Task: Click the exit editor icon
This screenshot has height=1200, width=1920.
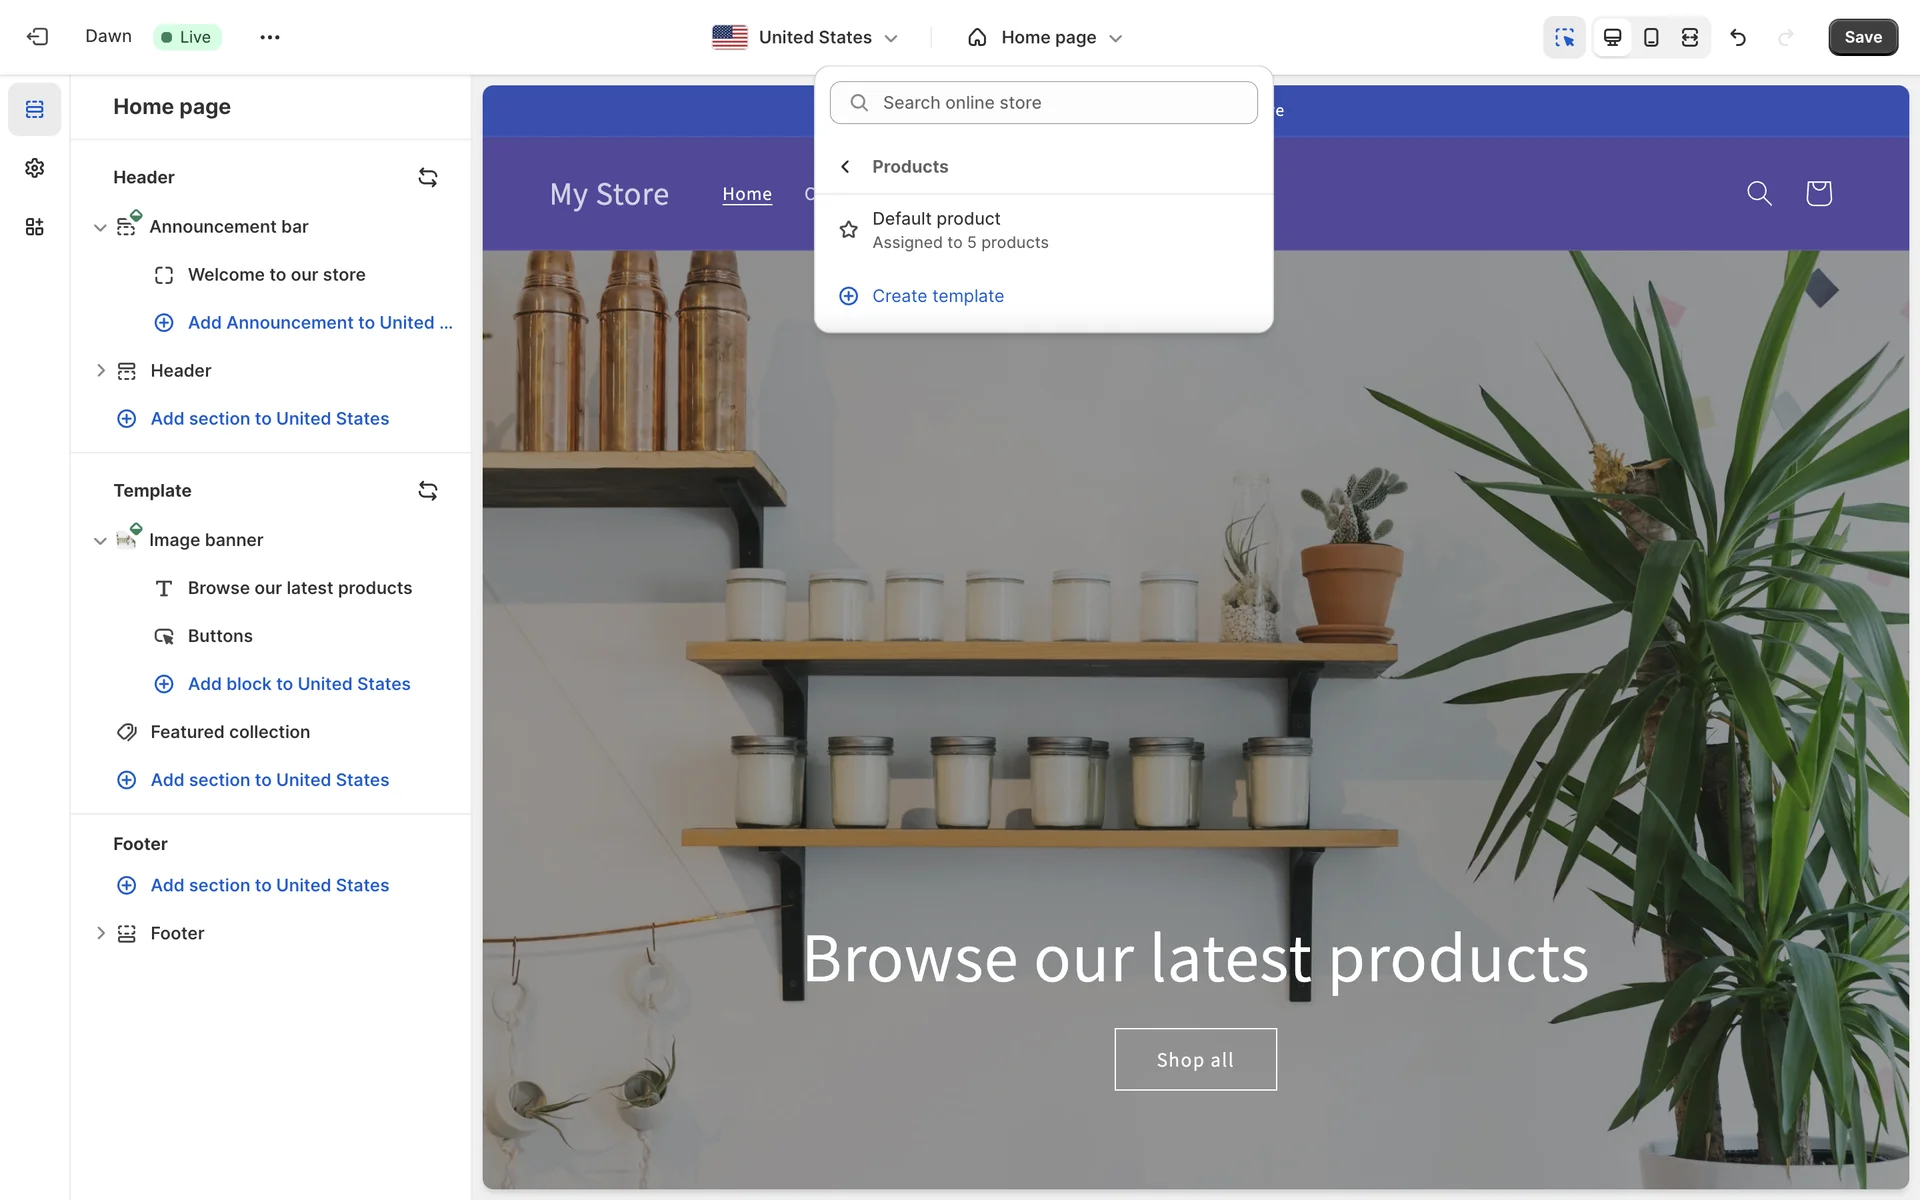Action: (37, 37)
